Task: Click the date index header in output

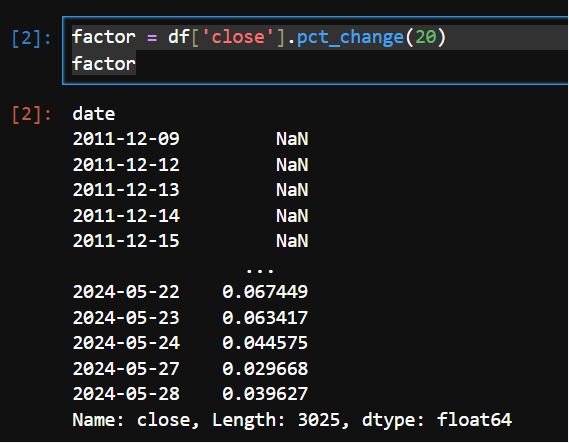Action: coord(94,114)
